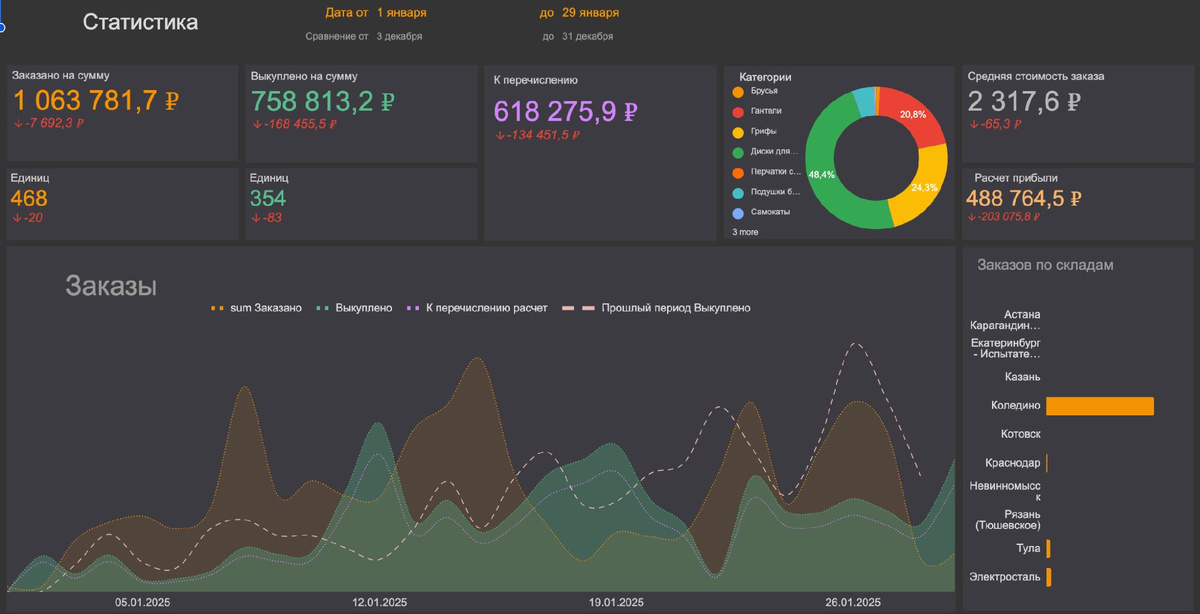Toggle 'Прошлый период Выкуплено' legend entry
This screenshot has height=614, width=1200.
[x=657, y=308]
